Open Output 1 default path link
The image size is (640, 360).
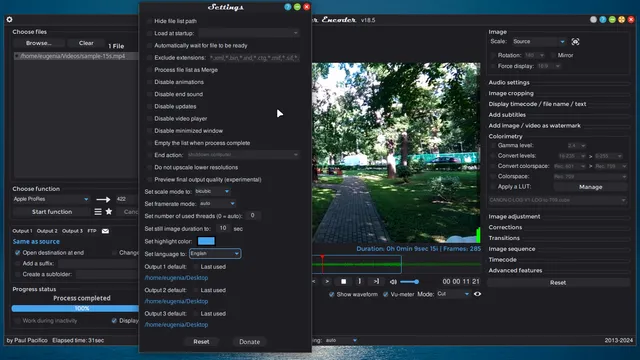[x=176, y=278]
